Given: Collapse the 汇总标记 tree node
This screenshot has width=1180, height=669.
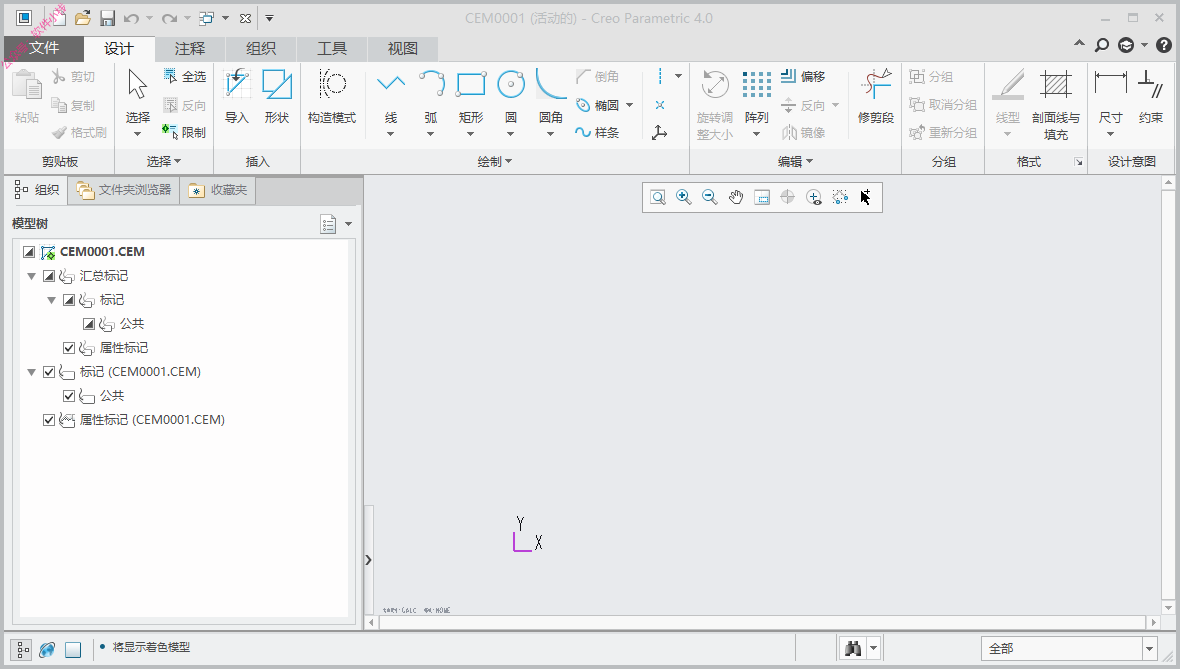Looking at the screenshot, I should tap(32, 276).
